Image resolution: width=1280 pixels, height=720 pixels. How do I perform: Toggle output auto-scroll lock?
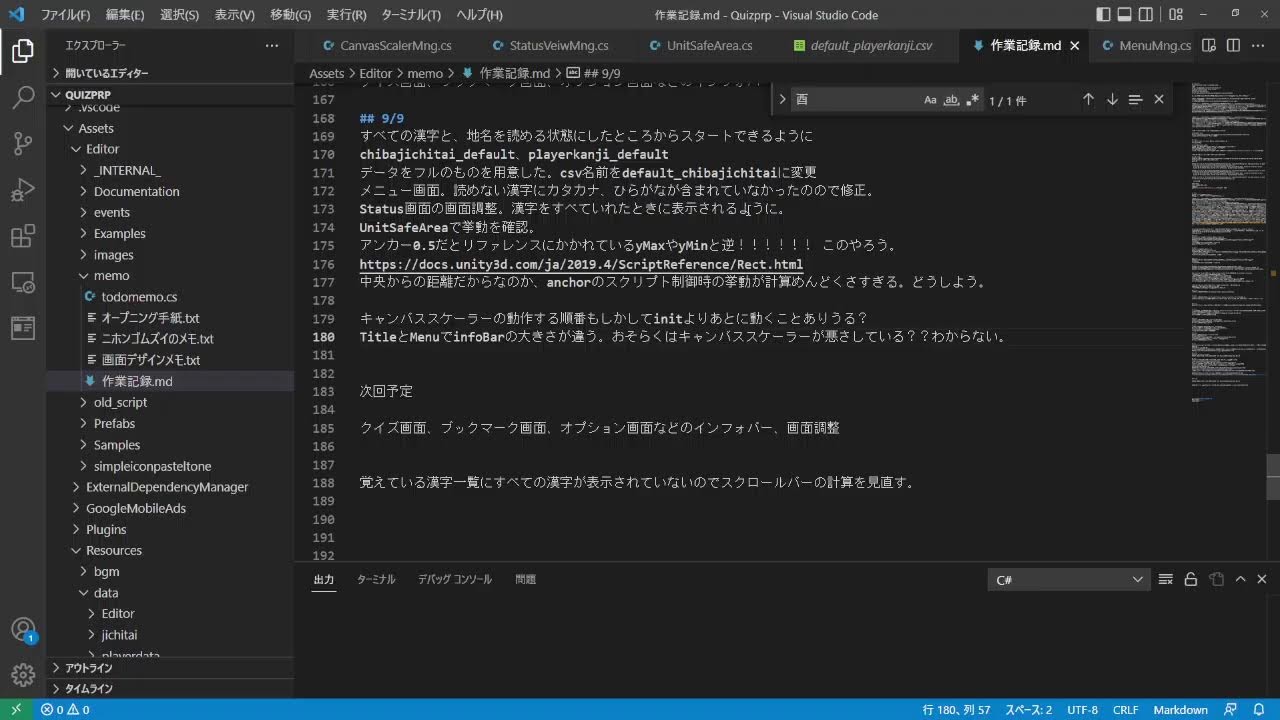click(1191, 580)
